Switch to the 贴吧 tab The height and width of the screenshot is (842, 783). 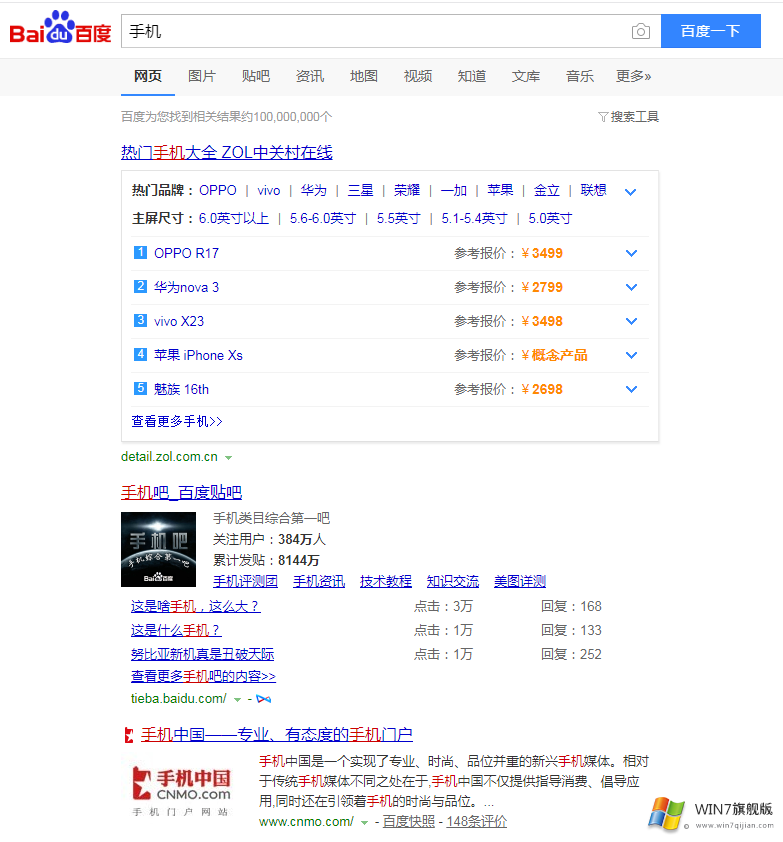click(256, 76)
